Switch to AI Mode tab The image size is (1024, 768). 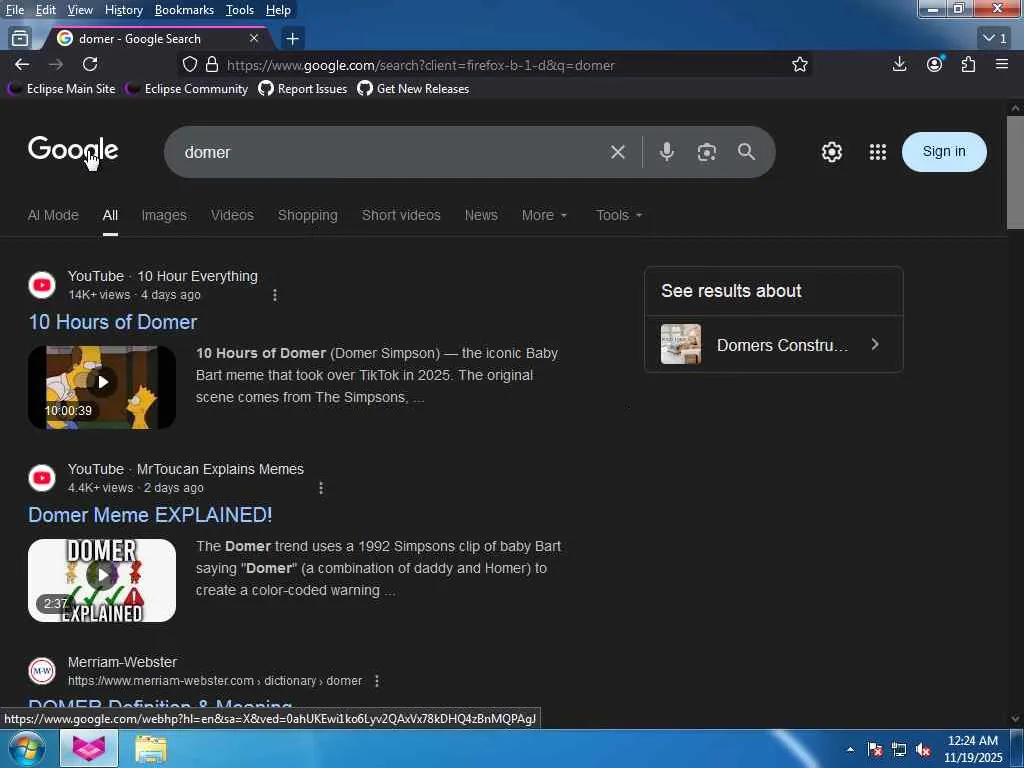click(x=53, y=215)
